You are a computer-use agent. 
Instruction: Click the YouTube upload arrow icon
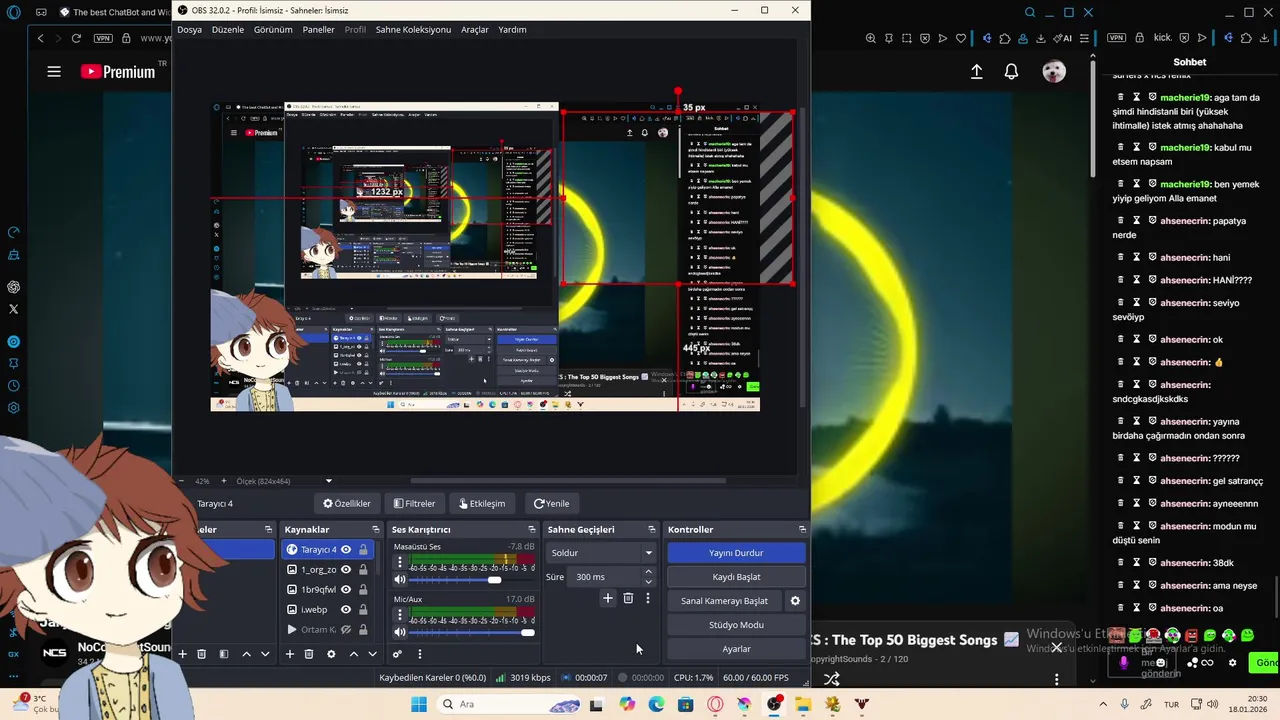coord(977,72)
